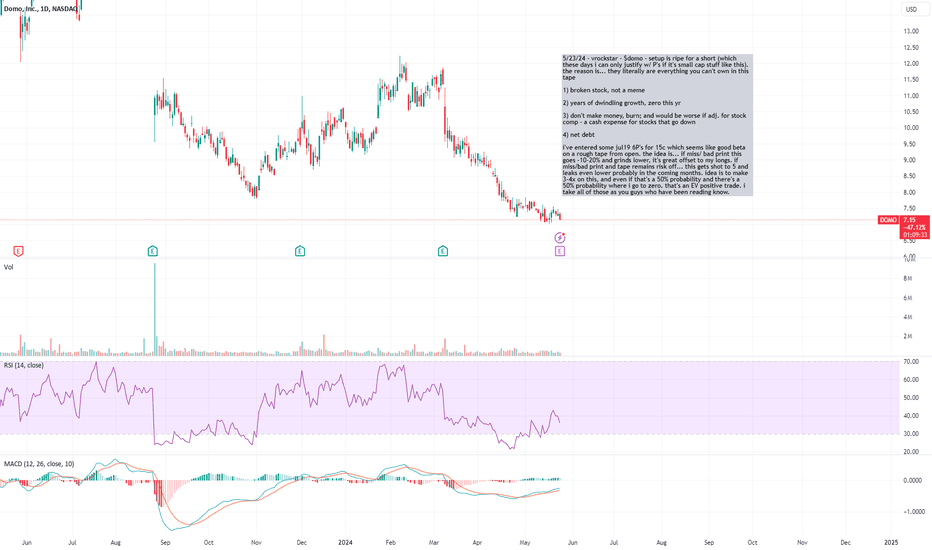Click the -1.0000 MACD axis label

click(913, 512)
